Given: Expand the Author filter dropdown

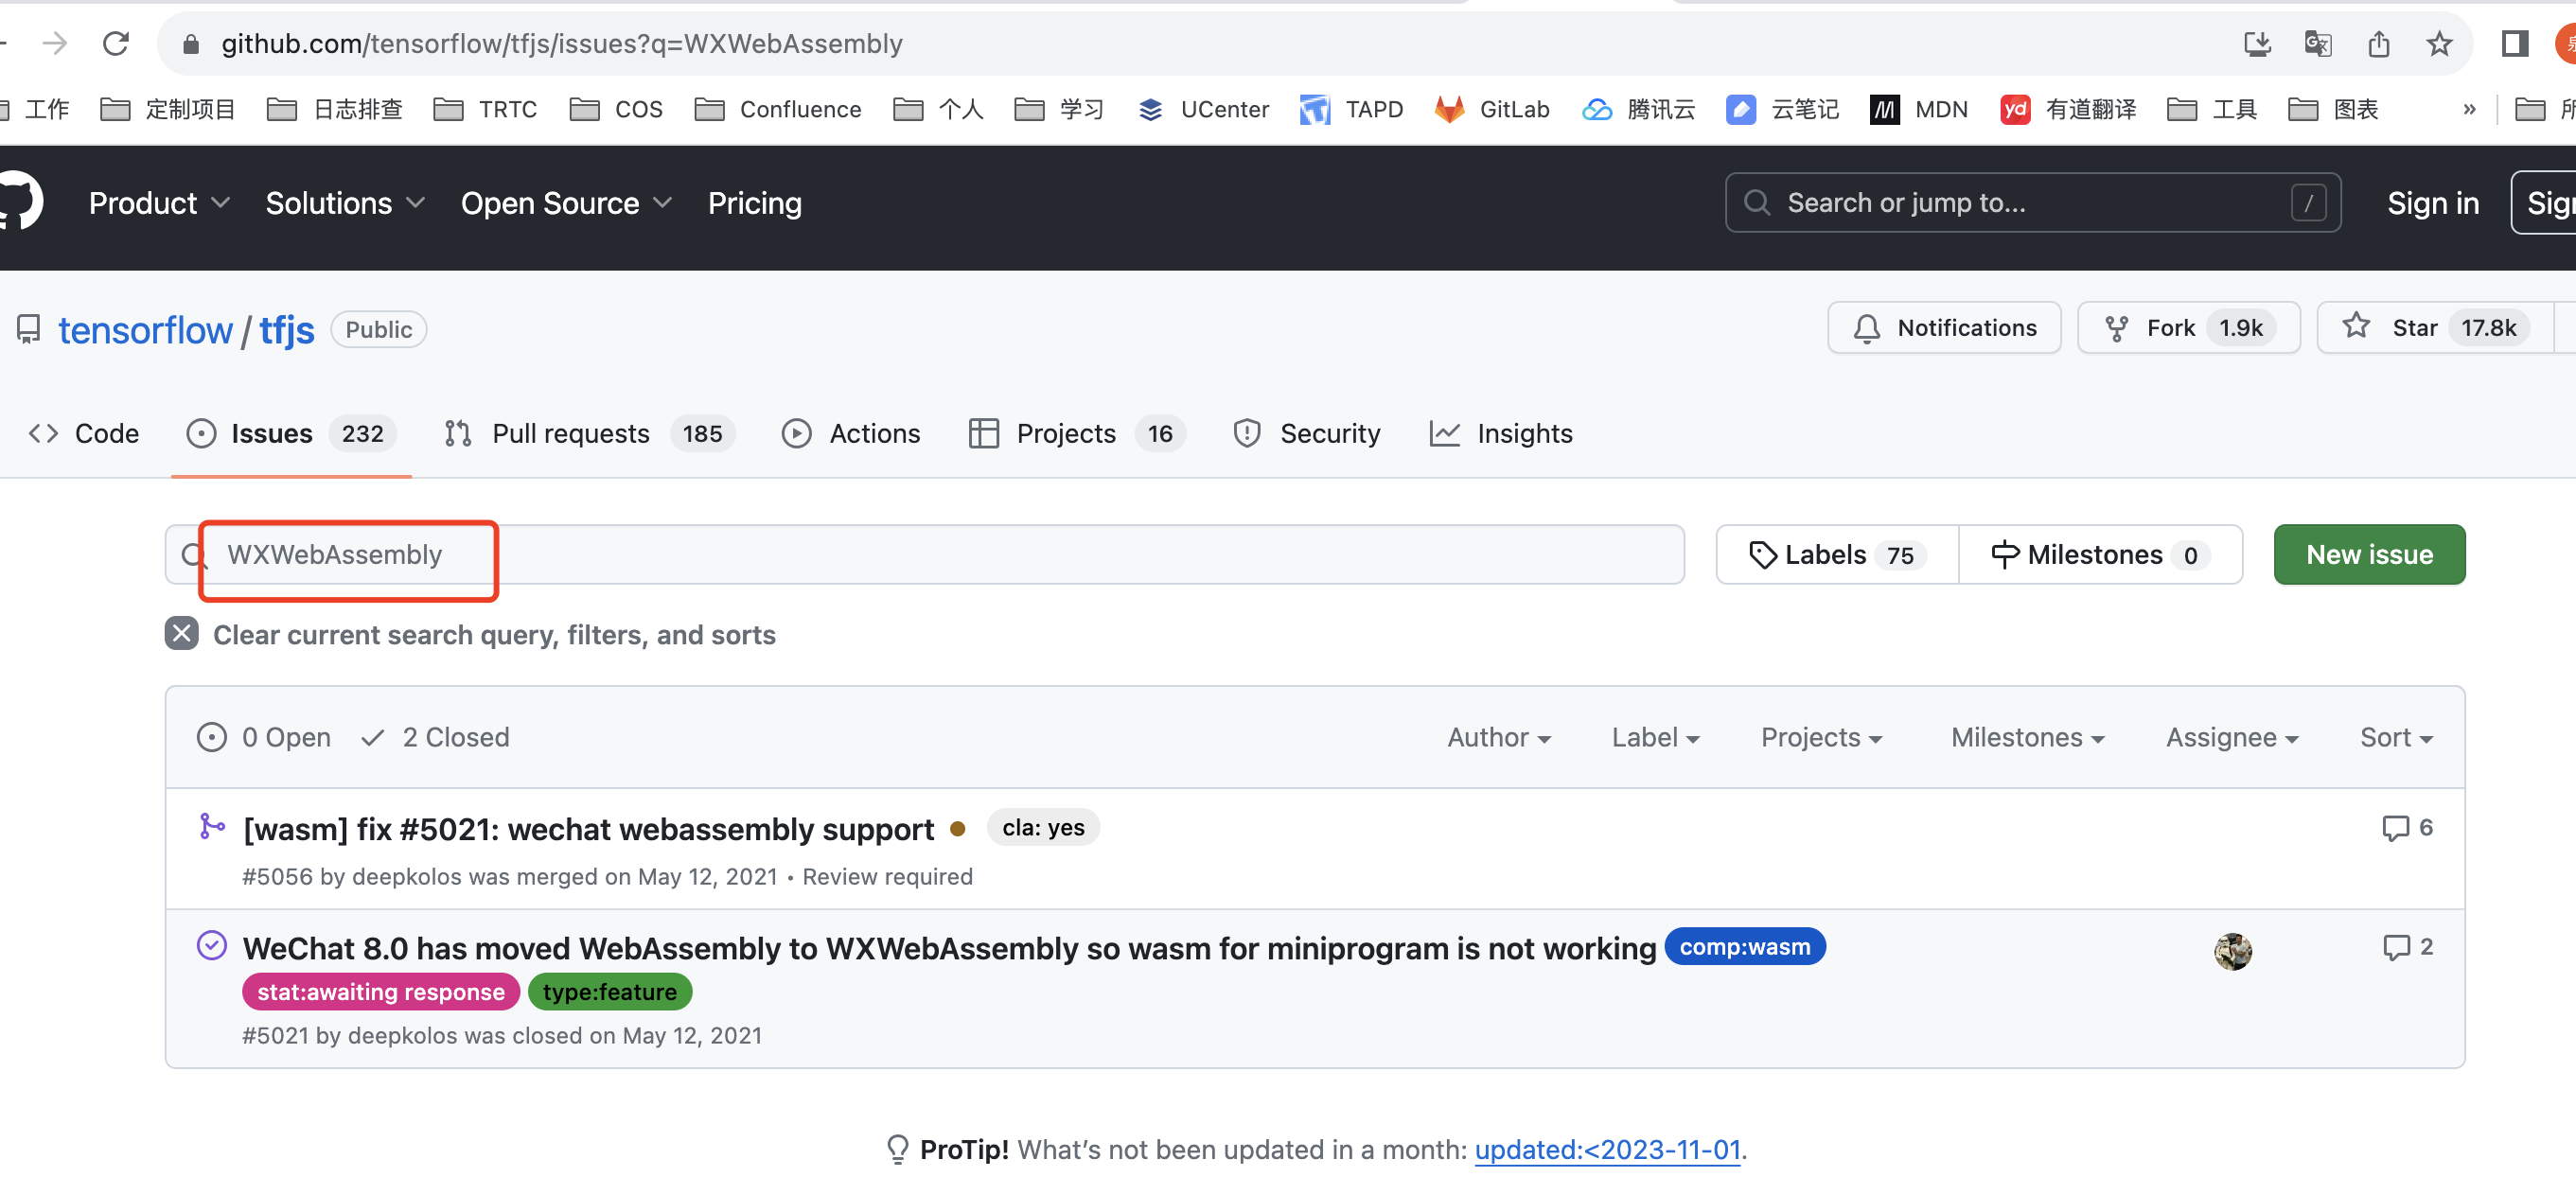Looking at the screenshot, I should tap(1498, 737).
